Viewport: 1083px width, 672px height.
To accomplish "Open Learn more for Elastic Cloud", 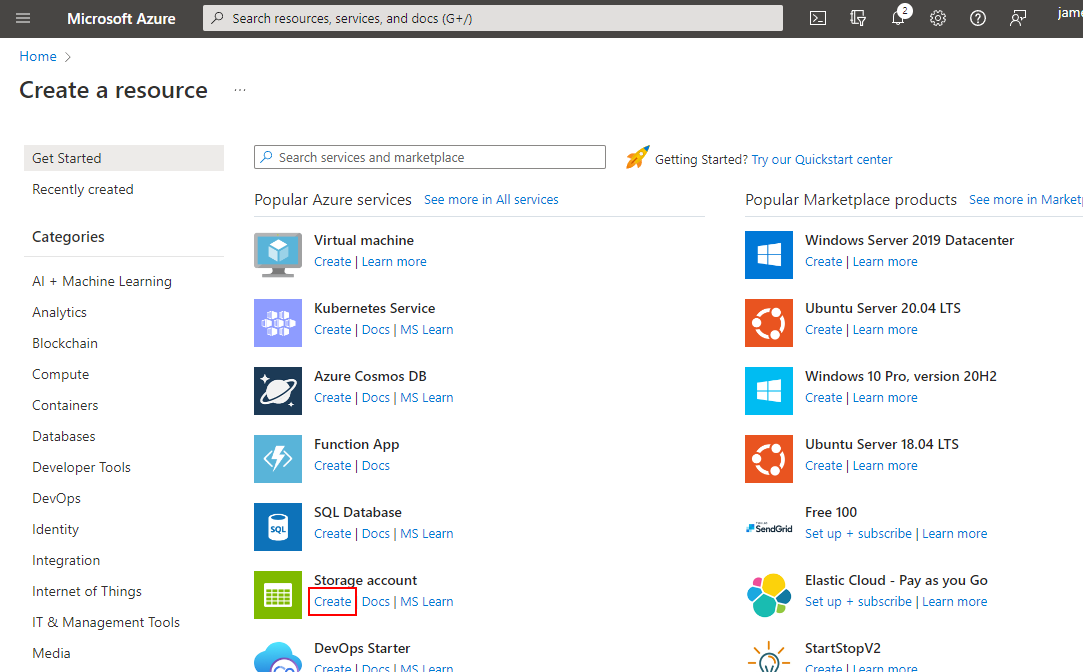I will 955,602.
